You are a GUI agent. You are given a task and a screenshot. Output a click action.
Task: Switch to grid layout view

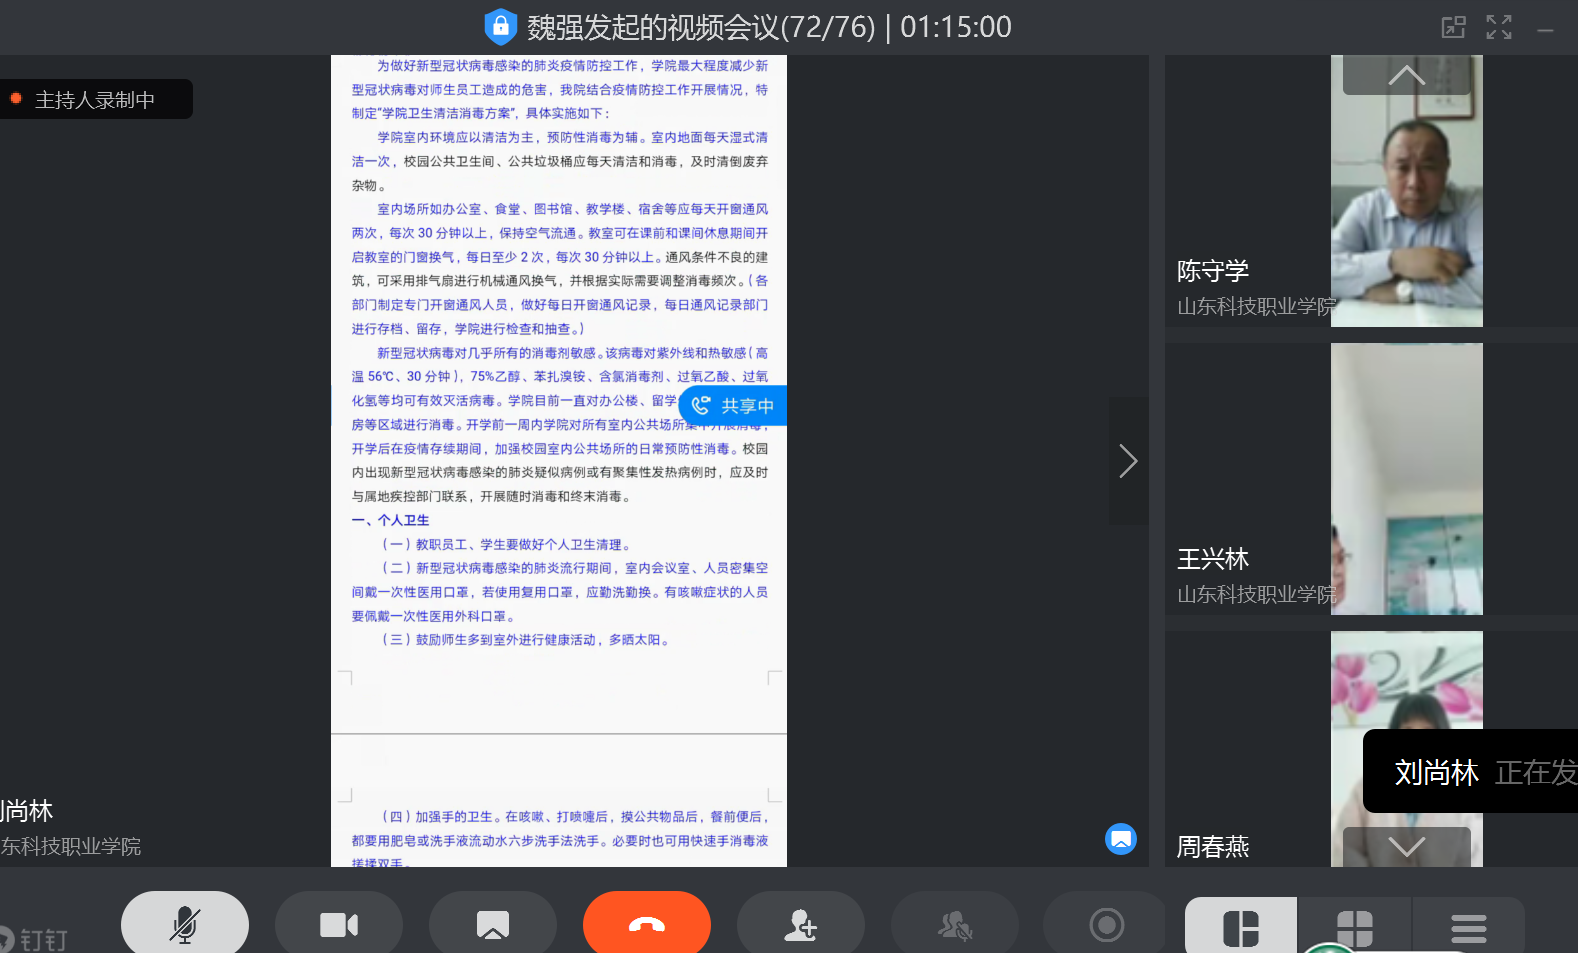tap(1355, 927)
